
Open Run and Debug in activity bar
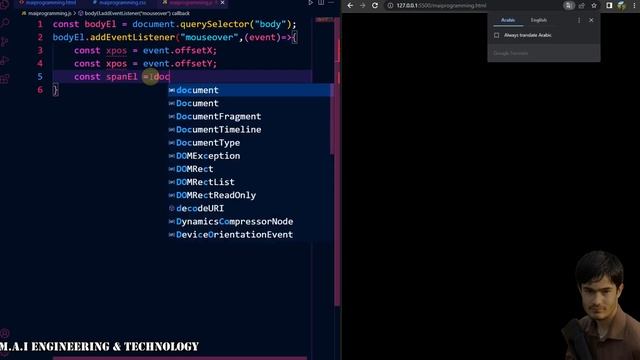tap(5, 61)
